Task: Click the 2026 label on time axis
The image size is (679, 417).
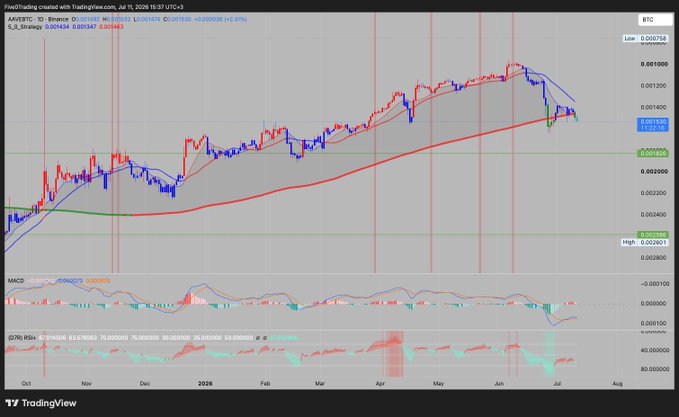Action: (x=205, y=384)
